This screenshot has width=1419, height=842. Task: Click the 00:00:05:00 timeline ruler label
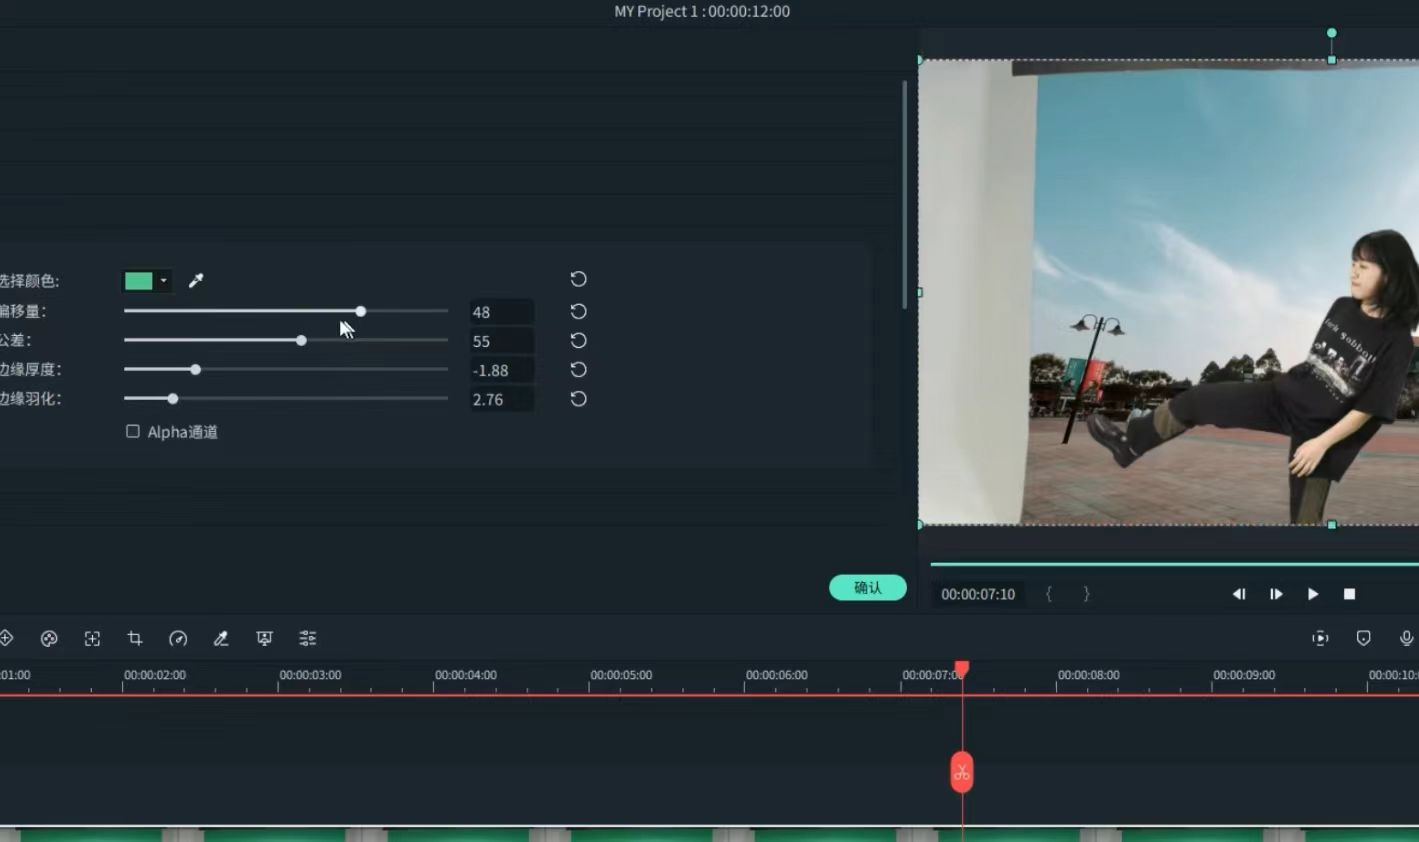(x=621, y=675)
